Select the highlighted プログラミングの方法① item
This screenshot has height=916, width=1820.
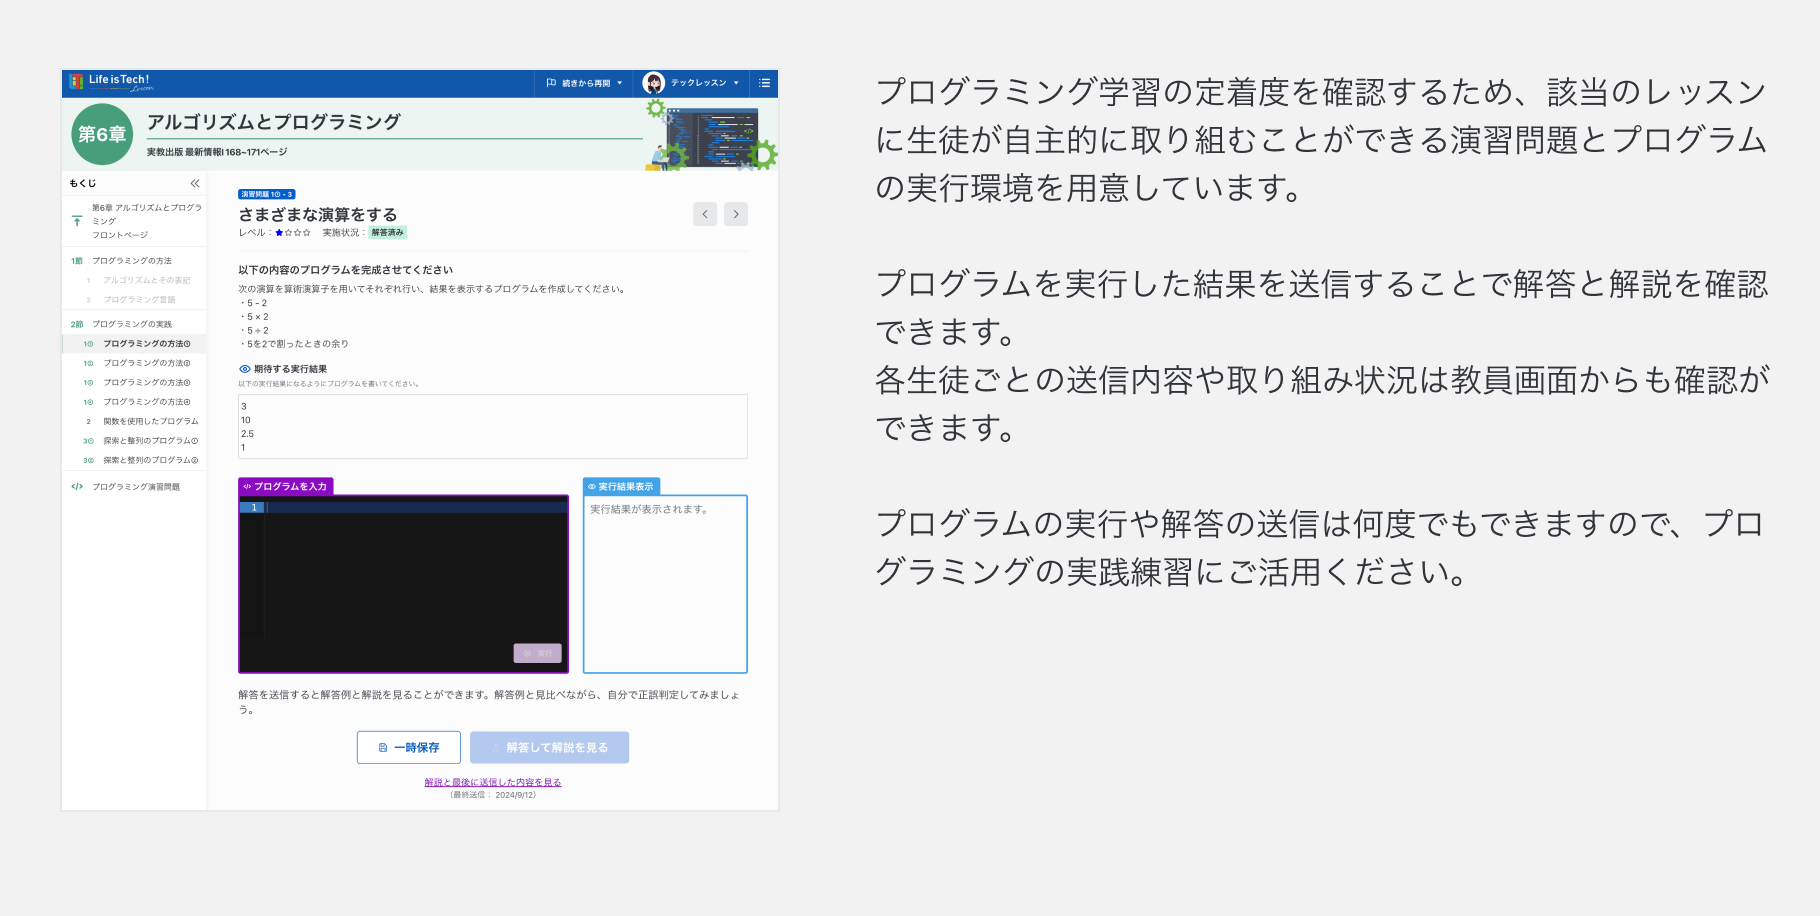[134, 344]
